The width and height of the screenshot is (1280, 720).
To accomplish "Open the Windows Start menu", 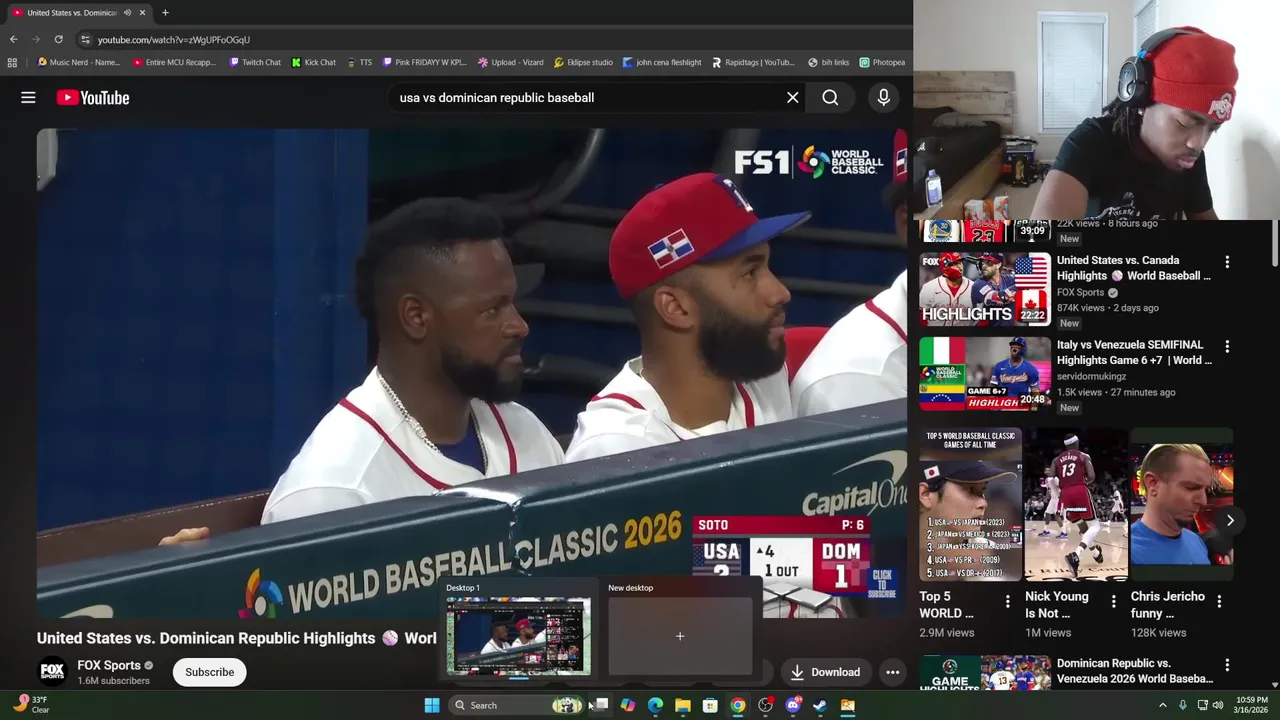I will [432, 705].
